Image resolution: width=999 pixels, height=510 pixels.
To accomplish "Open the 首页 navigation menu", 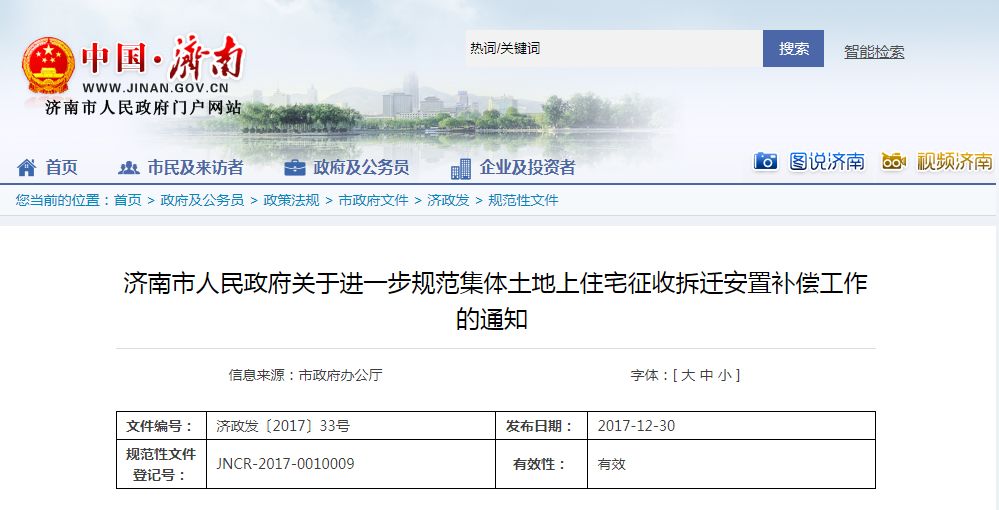I will click(x=61, y=168).
